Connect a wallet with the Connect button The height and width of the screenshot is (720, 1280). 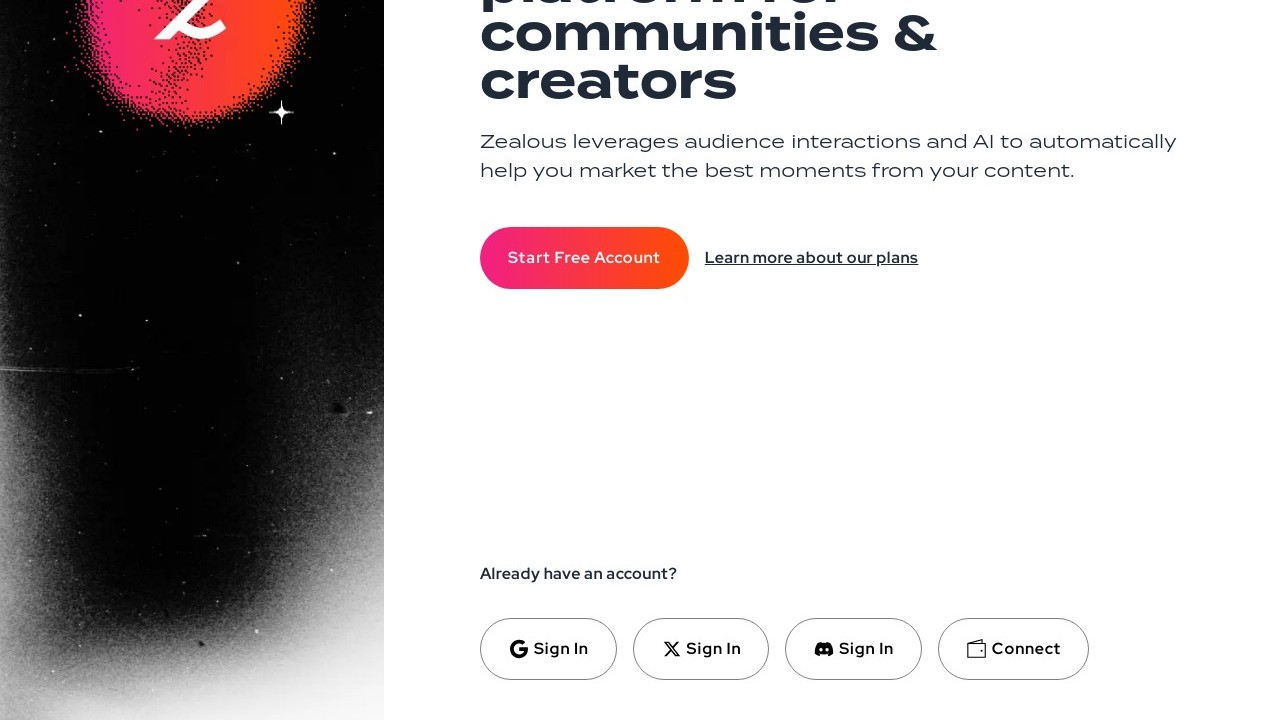pos(1013,649)
